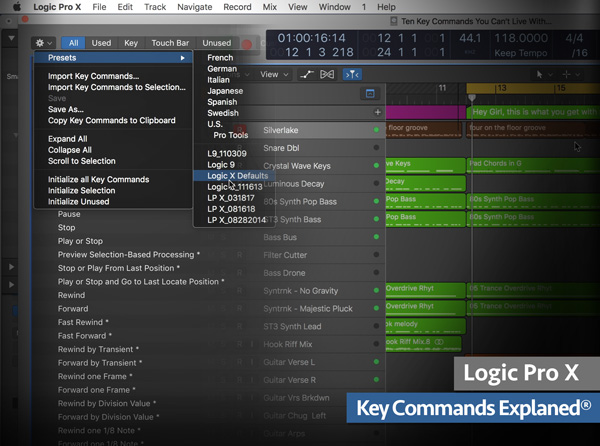Toggle the green dot on 80s Synth Pop Bass
This screenshot has height=446, width=600.
pyautogui.click(x=376, y=201)
